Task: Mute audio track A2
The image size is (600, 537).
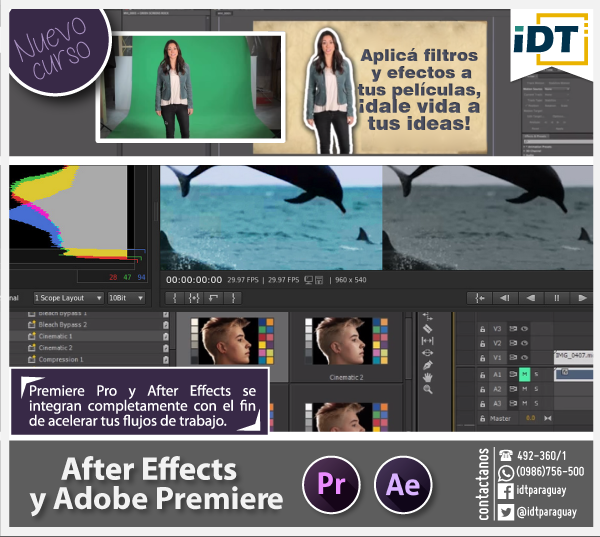Action: (x=525, y=389)
